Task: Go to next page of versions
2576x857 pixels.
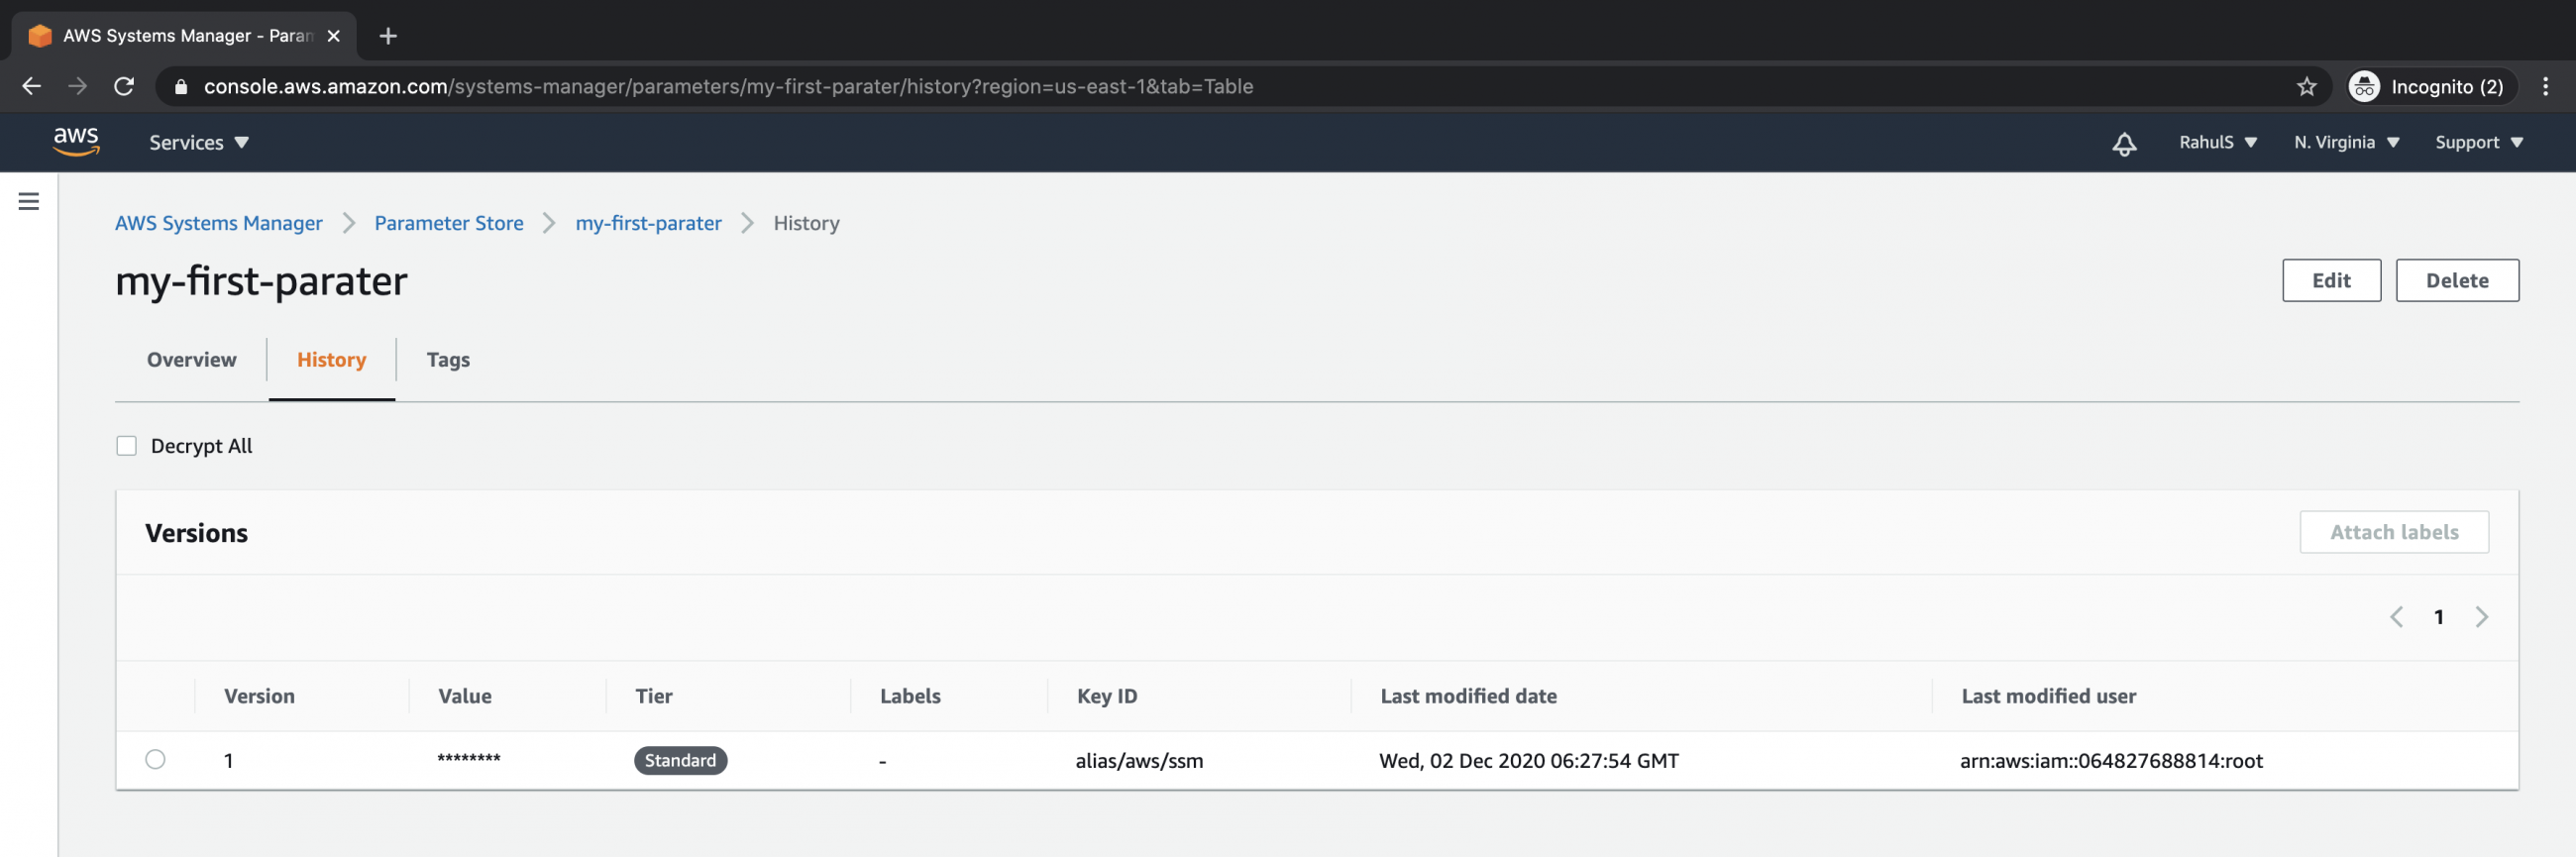Action: pos(2481,617)
